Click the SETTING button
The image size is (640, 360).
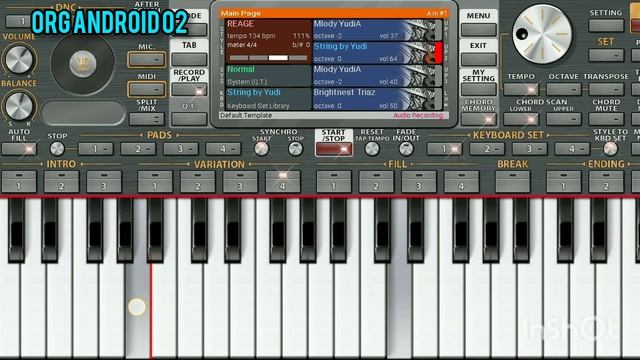[606, 25]
